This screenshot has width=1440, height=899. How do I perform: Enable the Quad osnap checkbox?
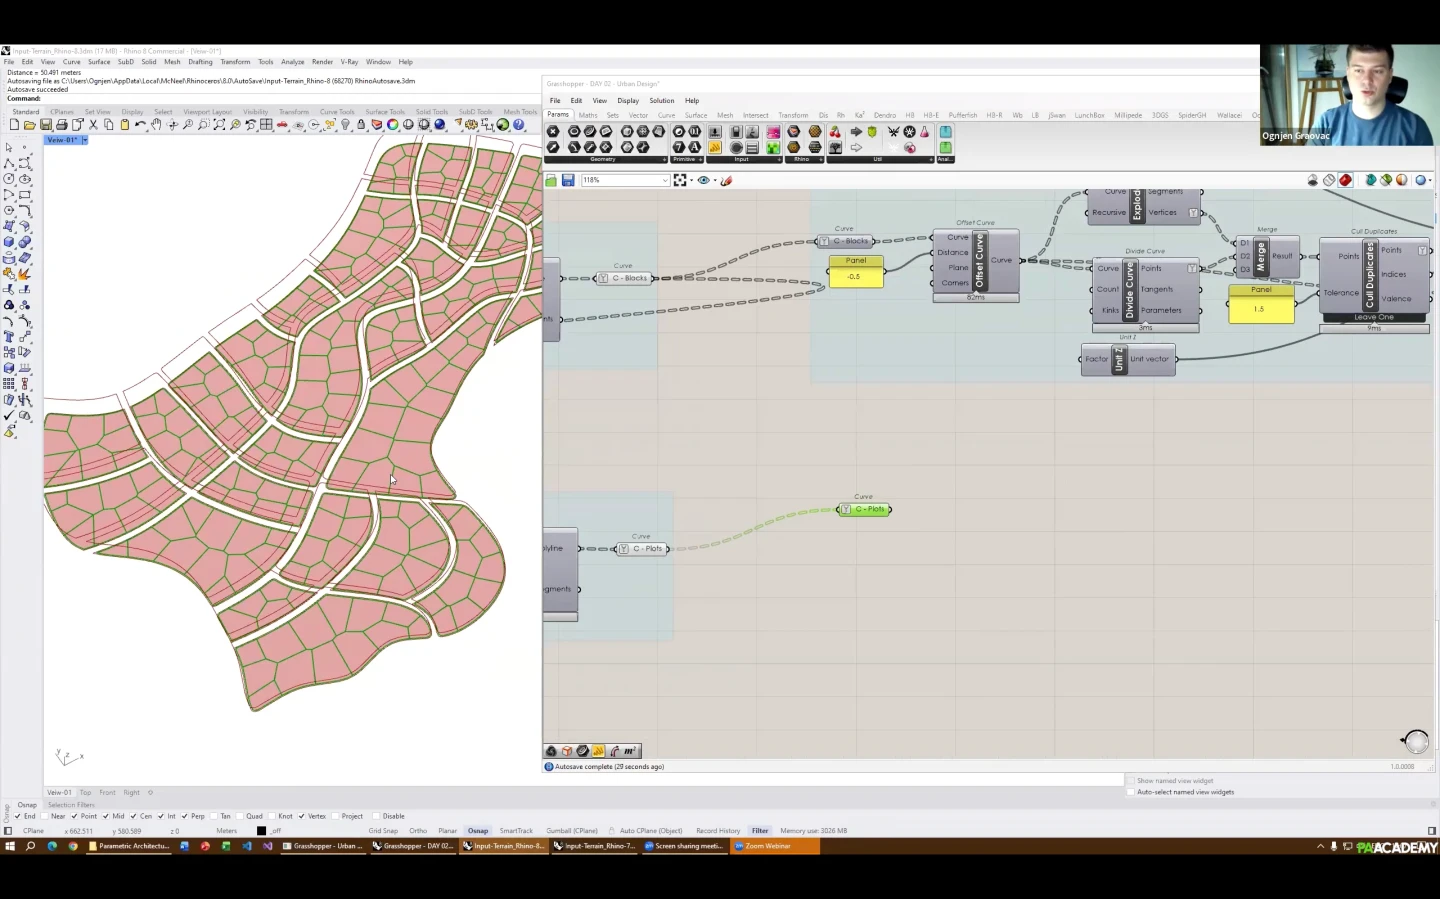[240, 816]
